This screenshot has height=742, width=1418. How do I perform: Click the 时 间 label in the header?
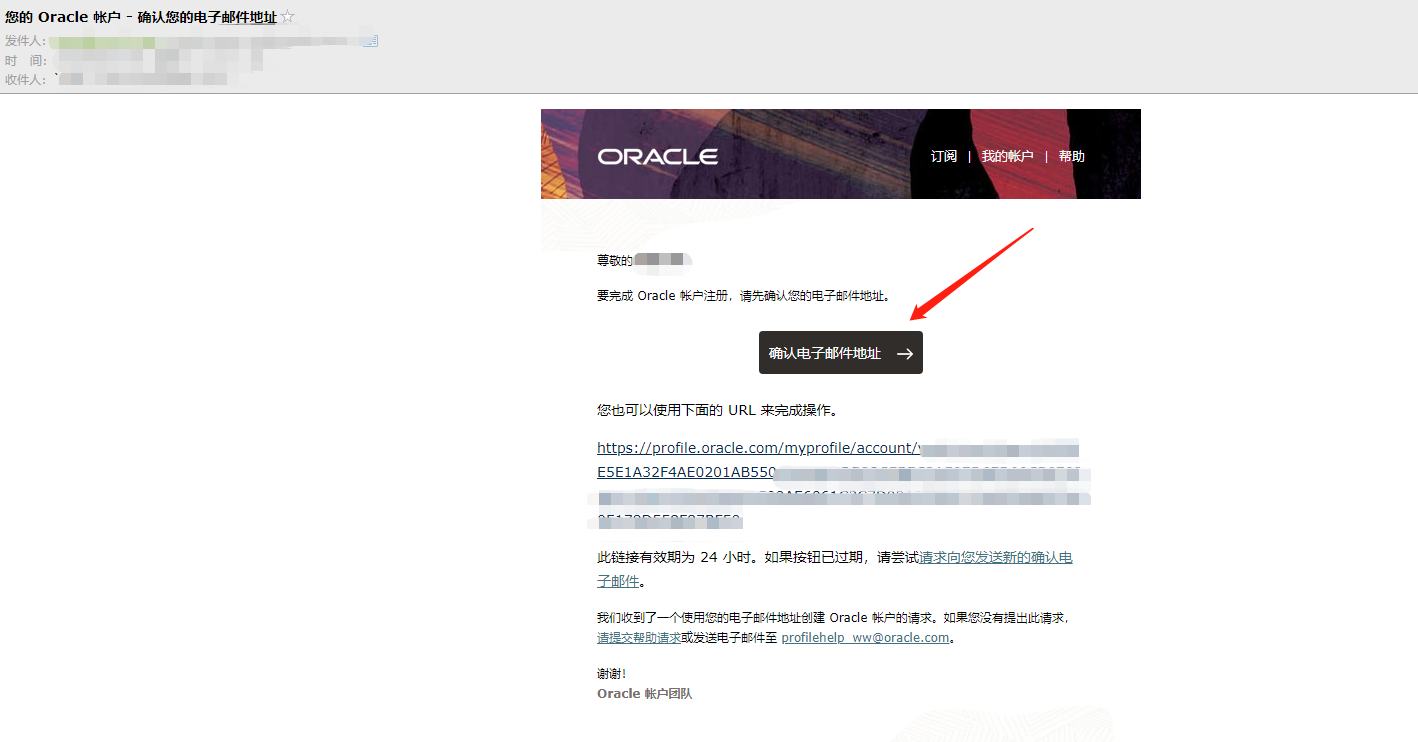tap(24, 61)
